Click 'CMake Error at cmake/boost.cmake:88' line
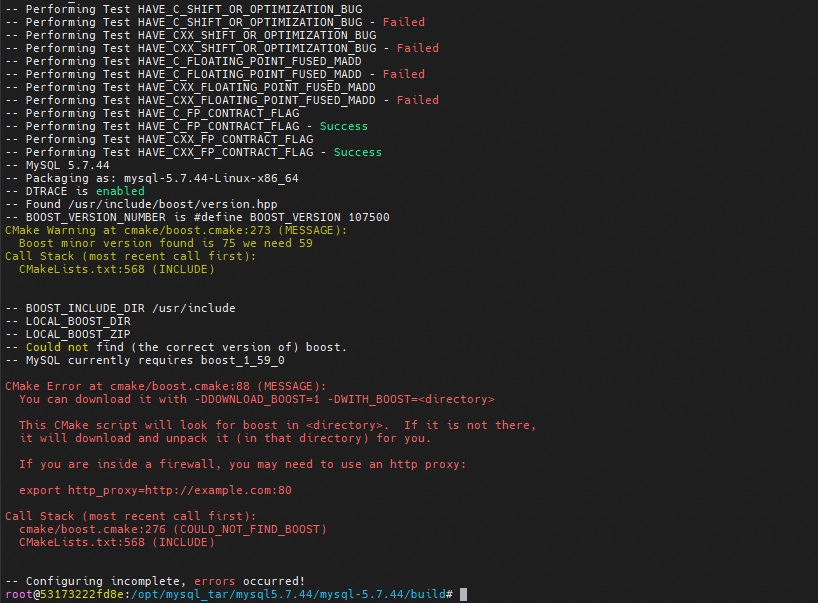The image size is (818, 603). 165,387
